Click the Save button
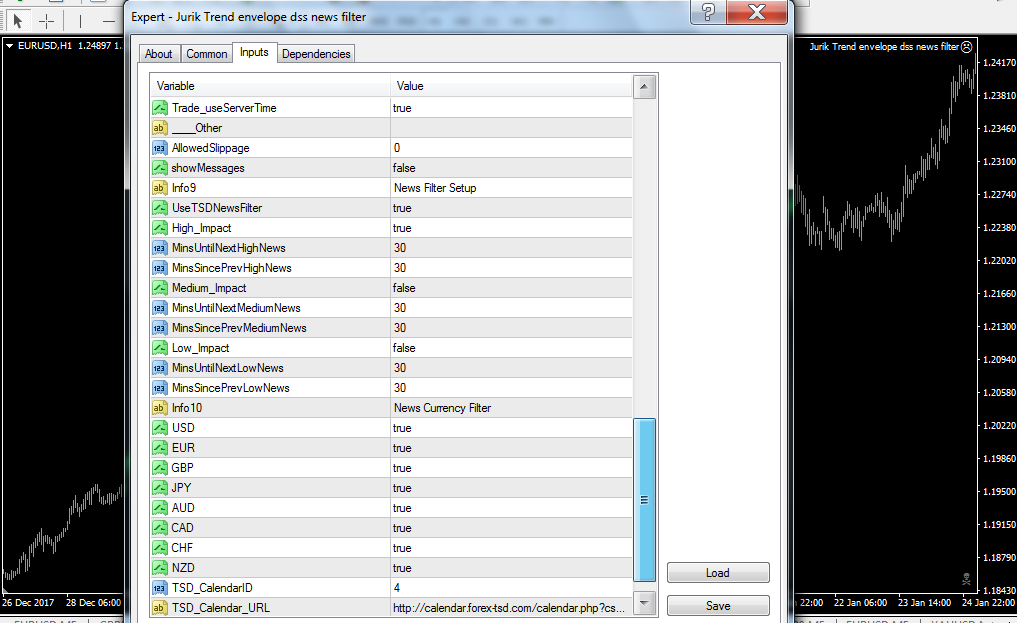This screenshot has height=623, width=1017. tap(718, 606)
